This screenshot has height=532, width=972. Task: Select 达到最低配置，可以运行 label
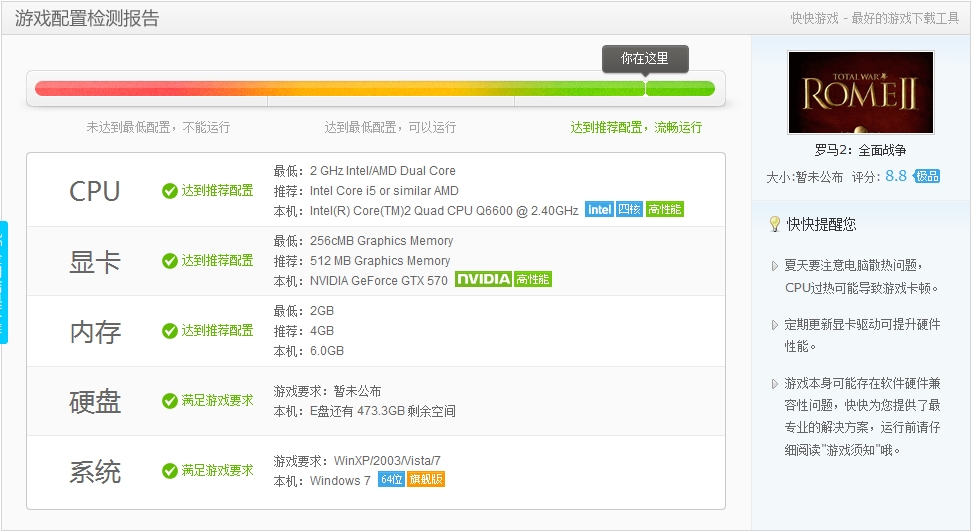[391, 128]
